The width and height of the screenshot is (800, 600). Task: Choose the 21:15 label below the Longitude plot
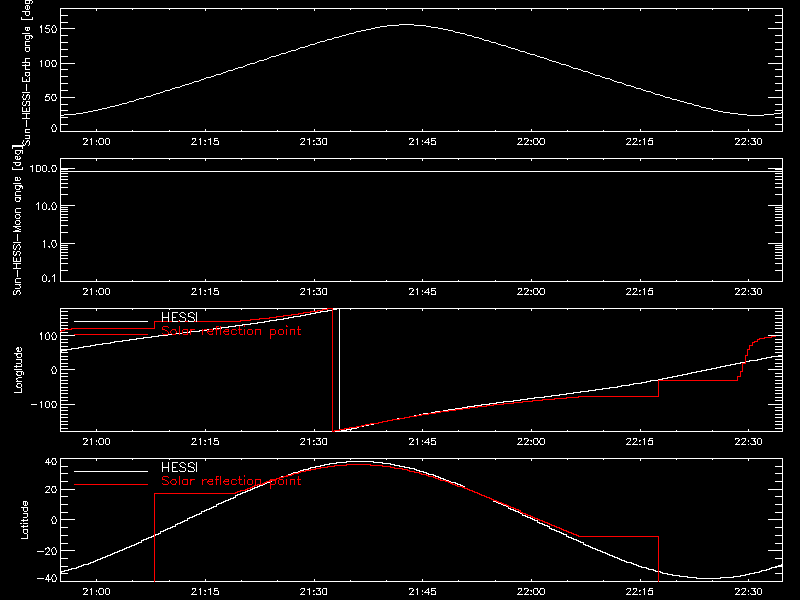(205, 442)
